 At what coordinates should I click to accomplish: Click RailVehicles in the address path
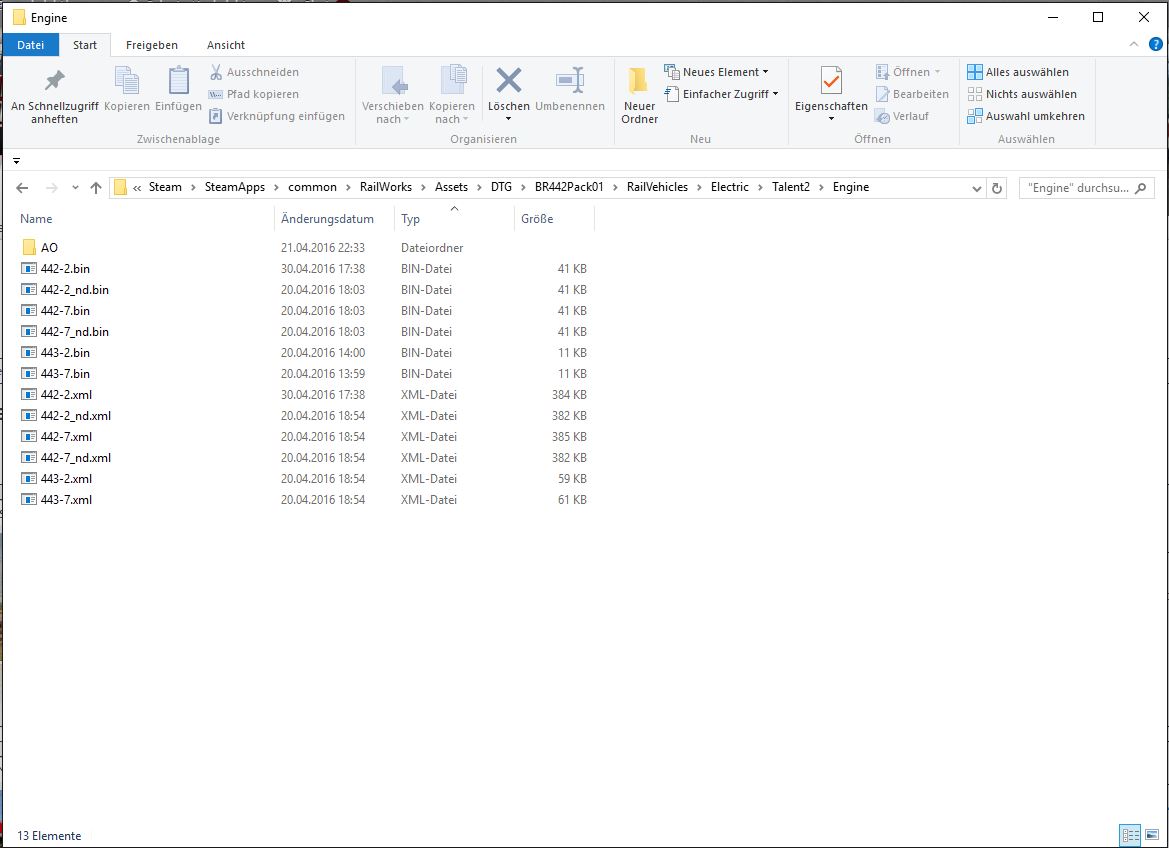pyautogui.click(x=657, y=187)
